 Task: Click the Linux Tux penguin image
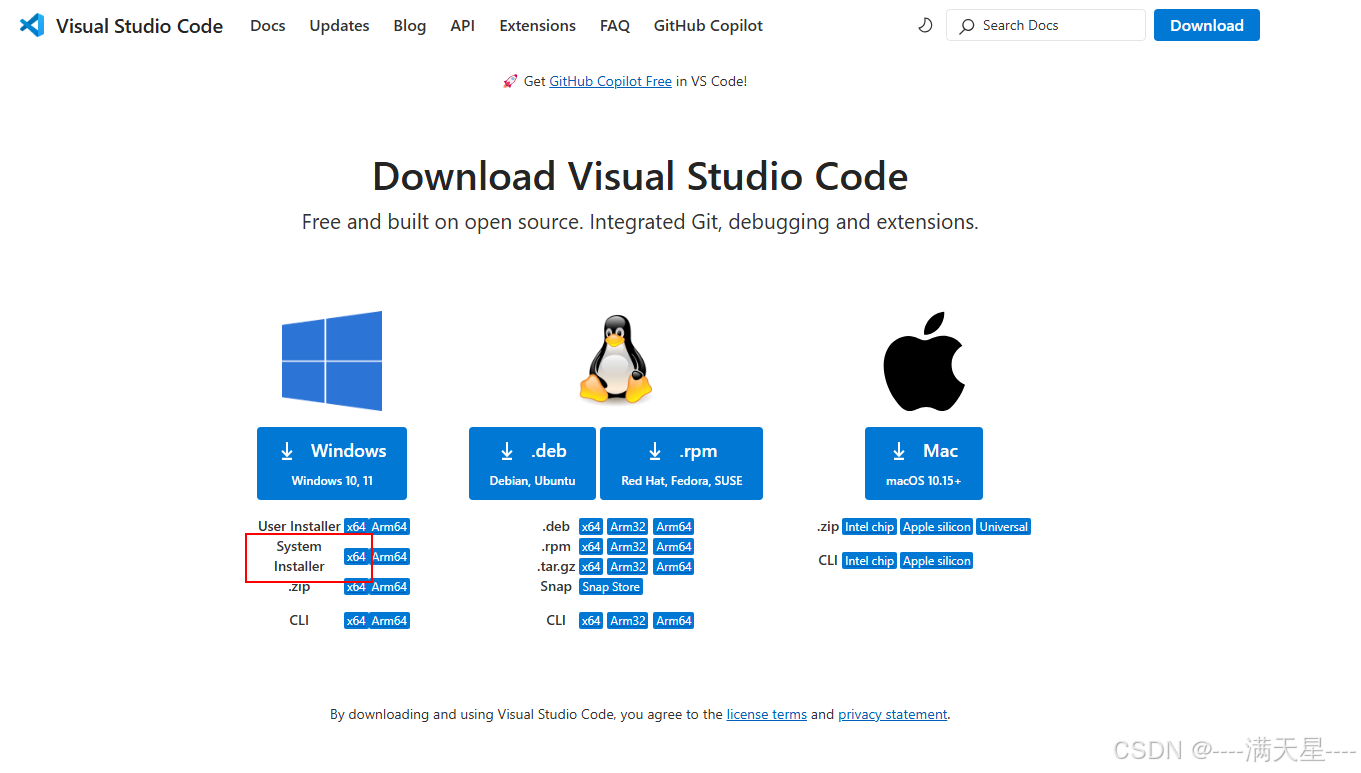615,359
